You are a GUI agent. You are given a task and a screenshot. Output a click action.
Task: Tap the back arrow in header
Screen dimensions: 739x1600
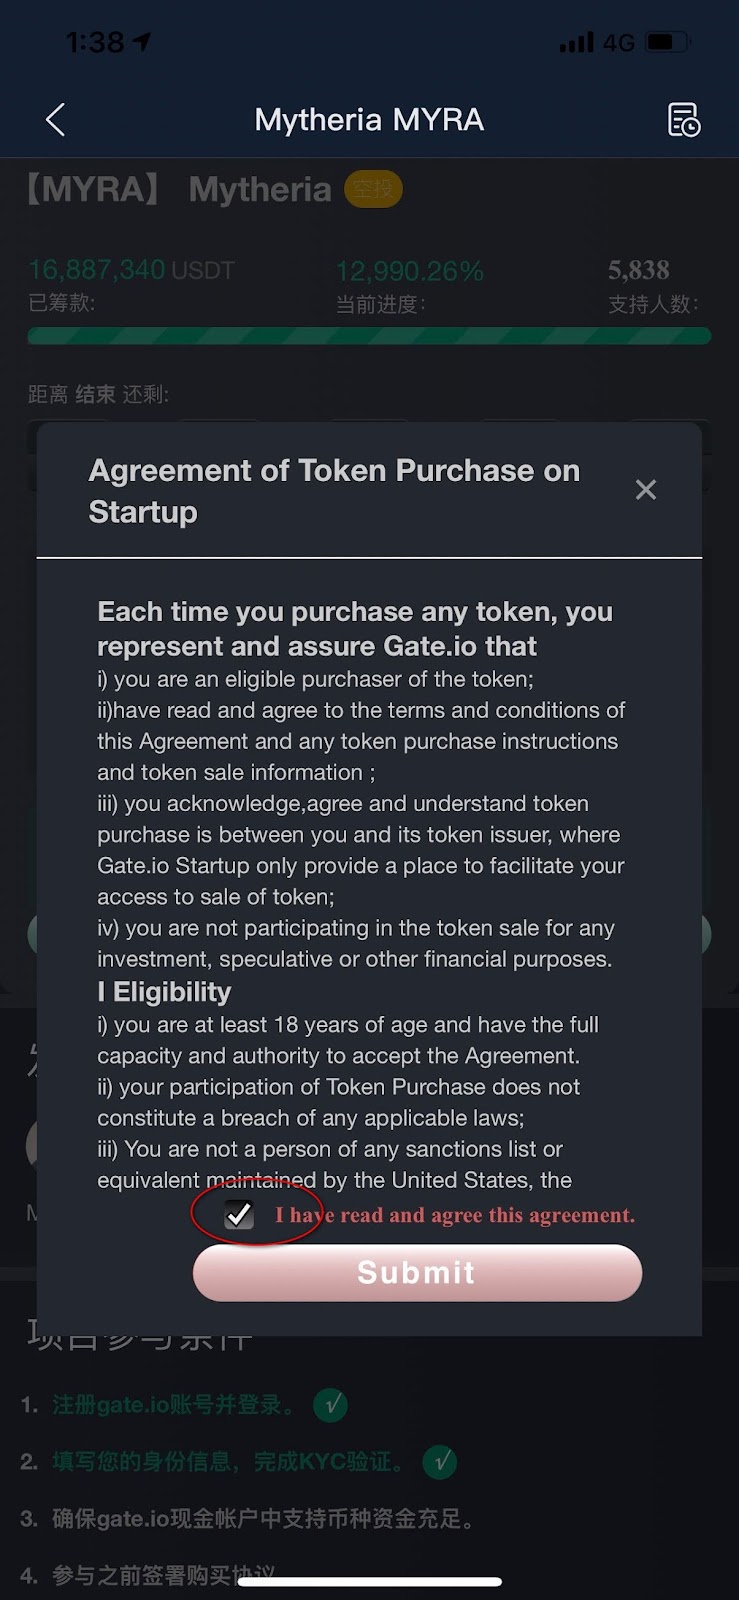(x=56, y=120)
